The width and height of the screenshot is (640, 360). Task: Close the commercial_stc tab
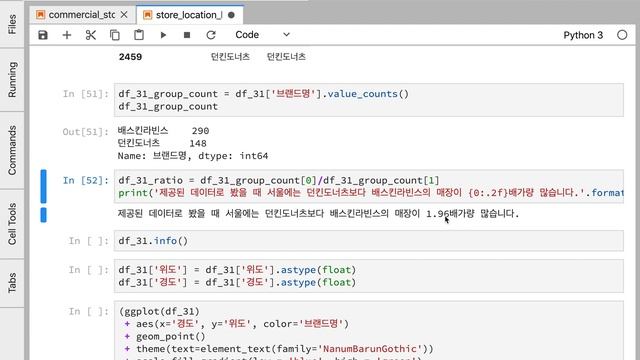point(124,15)
